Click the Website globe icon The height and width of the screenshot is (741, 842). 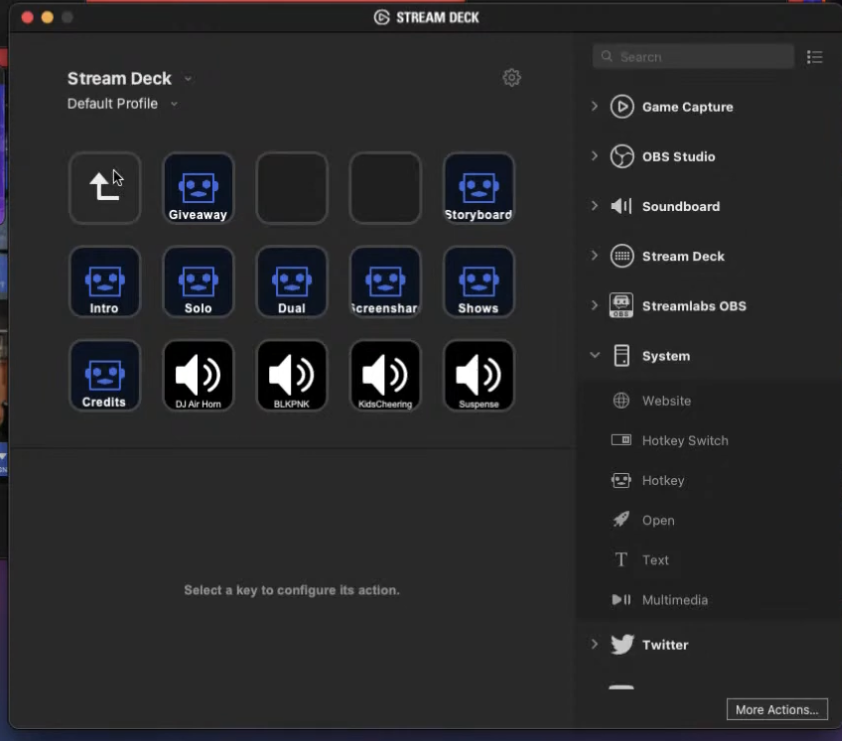point(621,401)
